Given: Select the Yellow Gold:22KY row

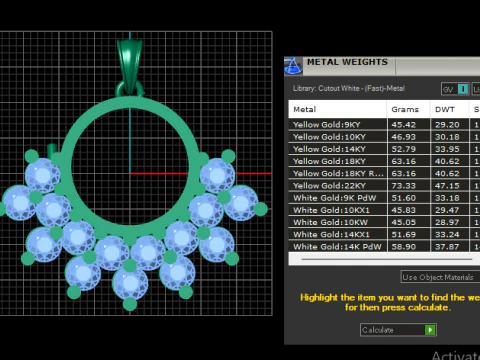Looking at the screenshot, I should click(x=384, y=186).
